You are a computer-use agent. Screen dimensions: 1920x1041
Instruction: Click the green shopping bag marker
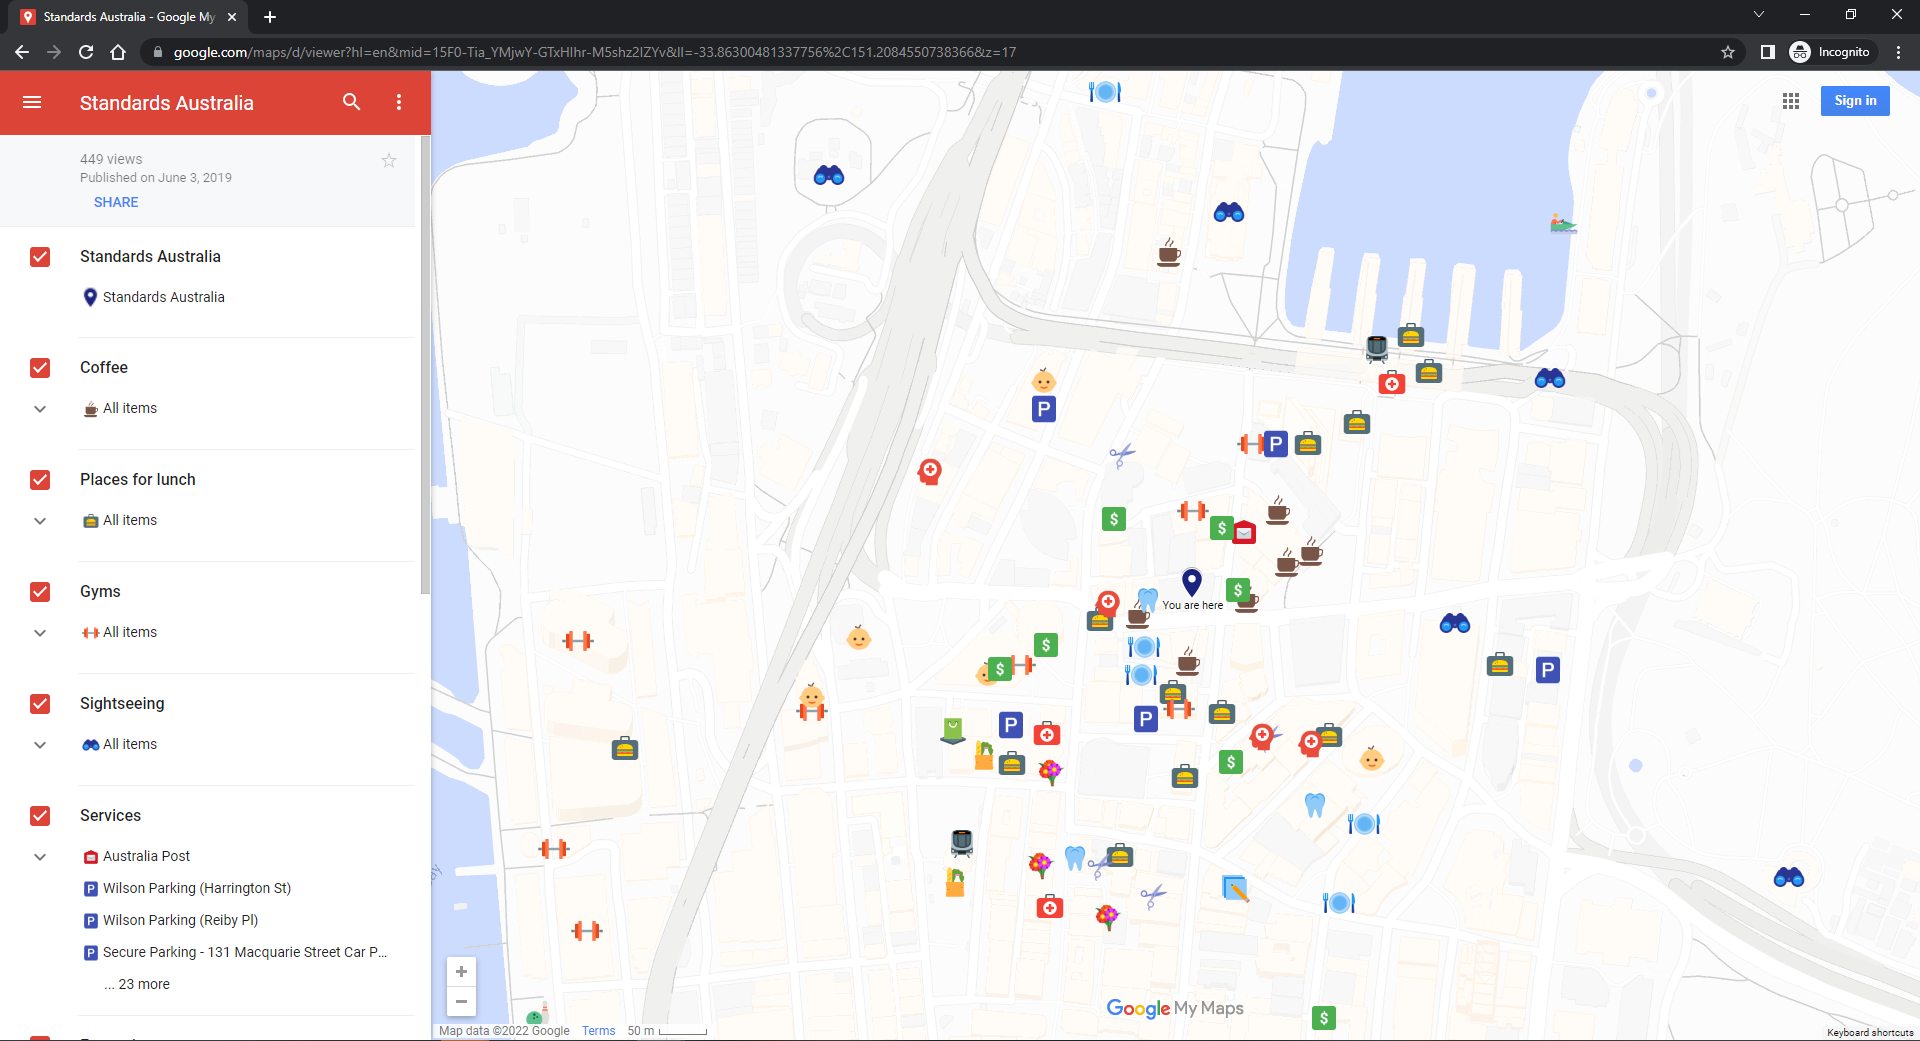pyautogui.click(x=953, y=731)
